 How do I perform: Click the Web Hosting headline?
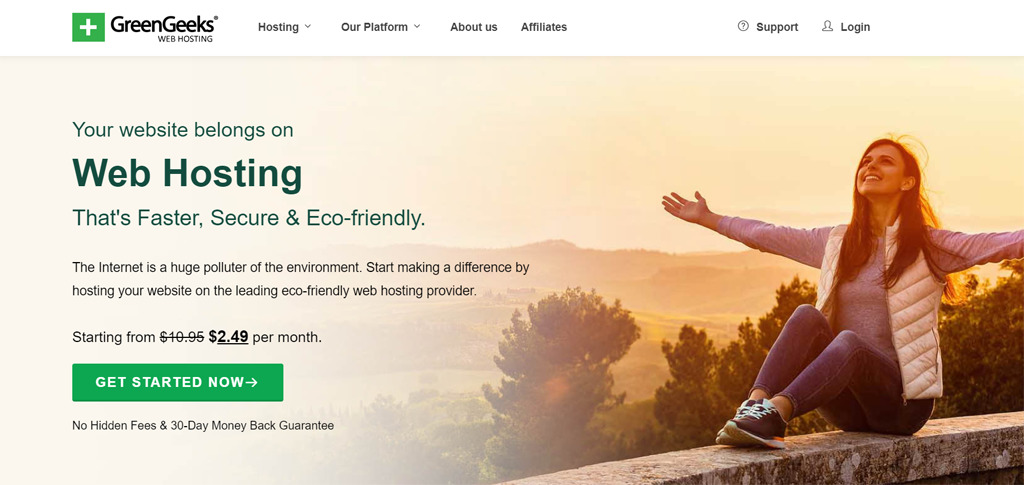187,172
